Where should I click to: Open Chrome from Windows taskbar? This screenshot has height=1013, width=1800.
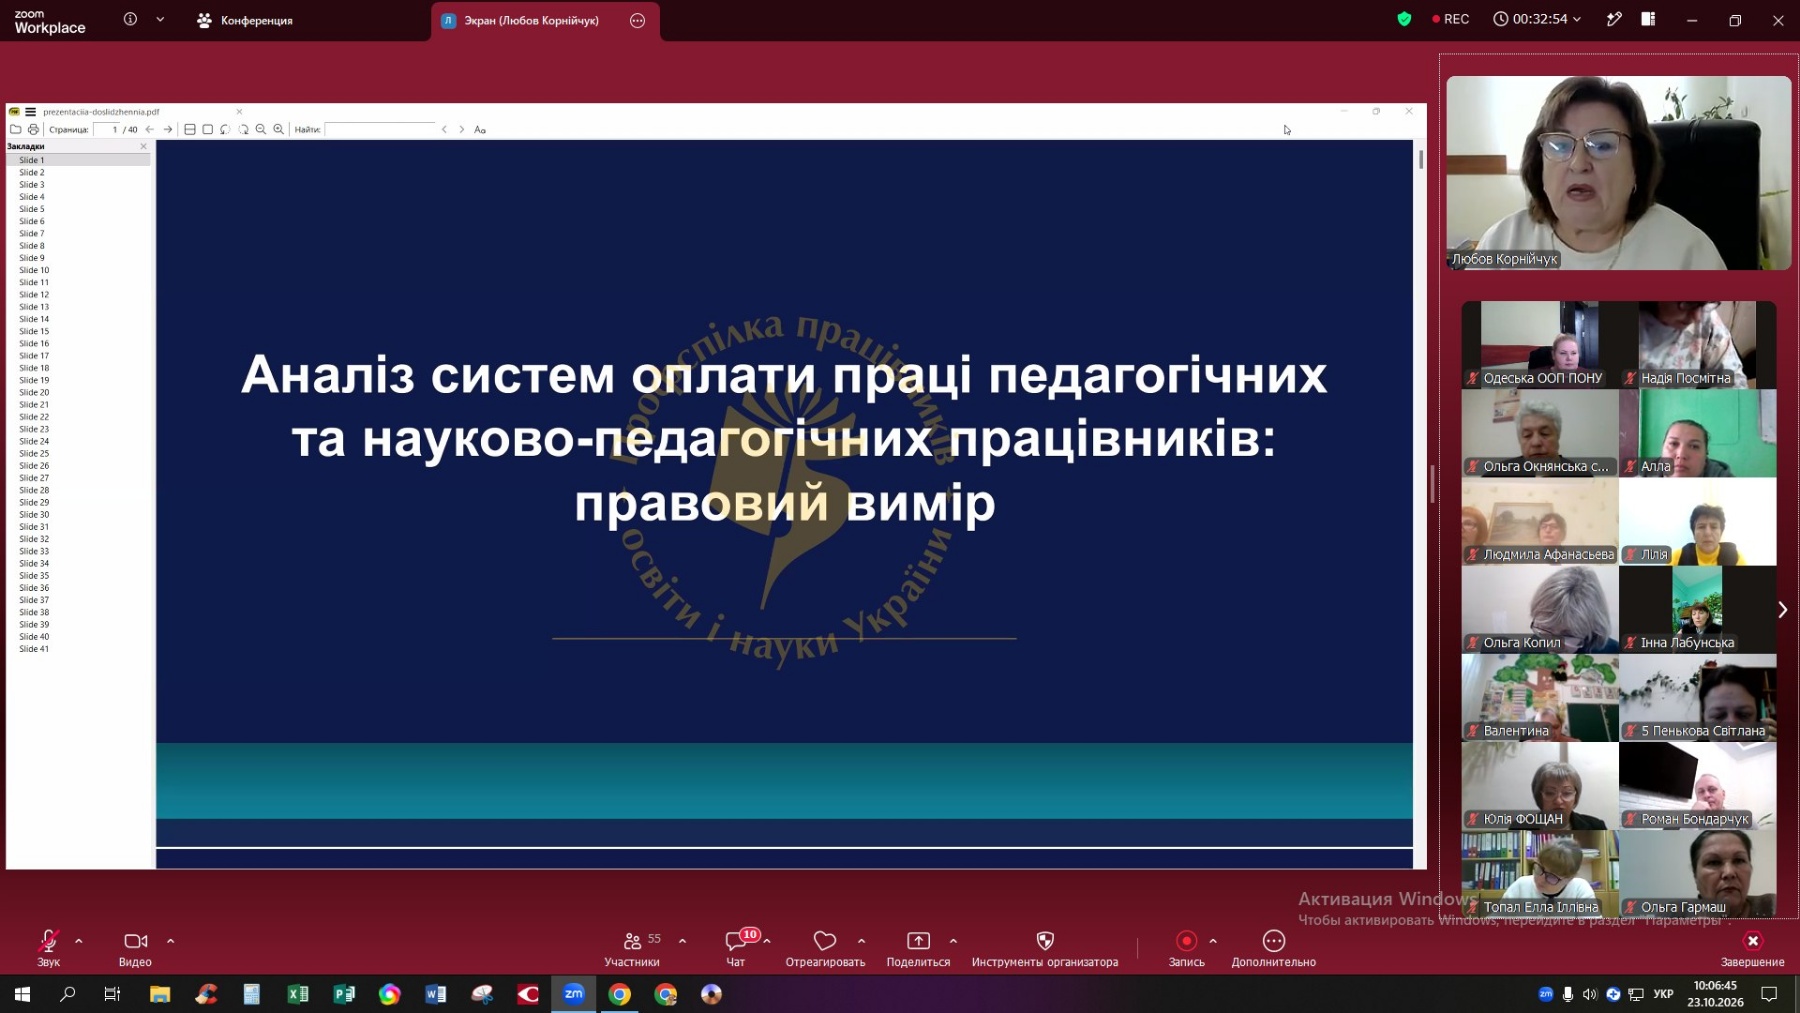point(620,994)
